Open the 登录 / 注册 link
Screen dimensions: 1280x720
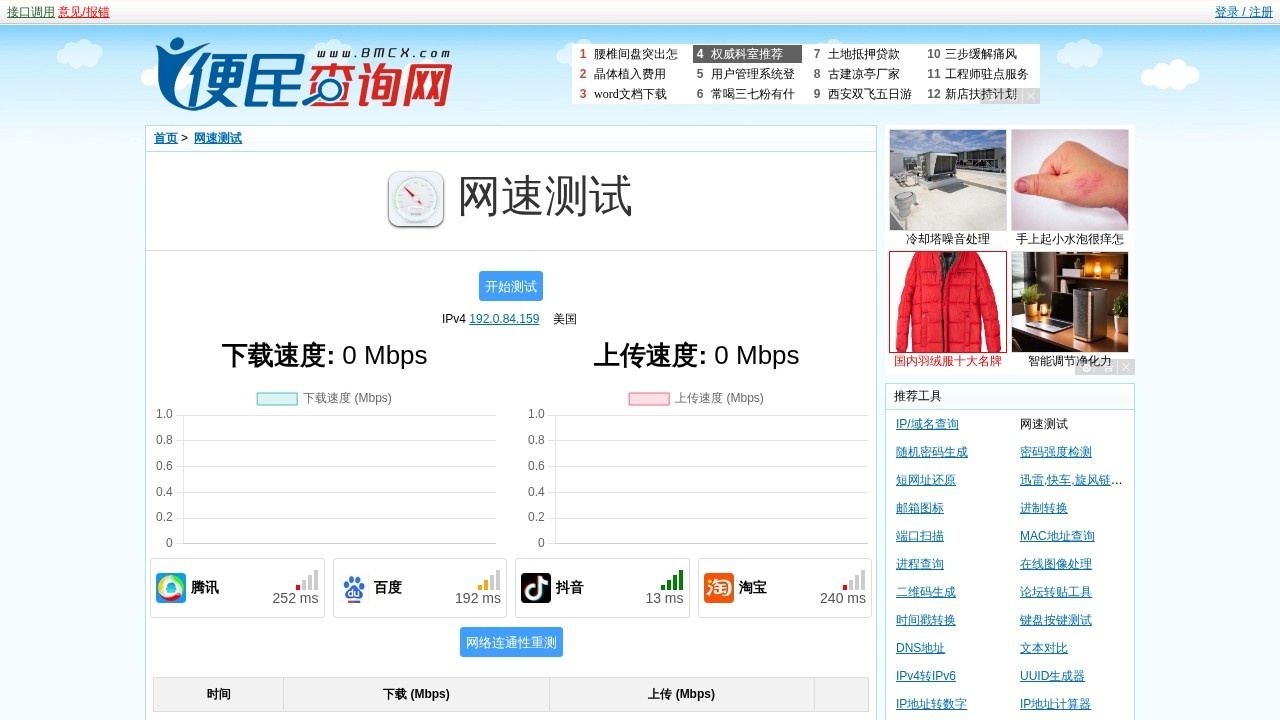(1243, 12)
